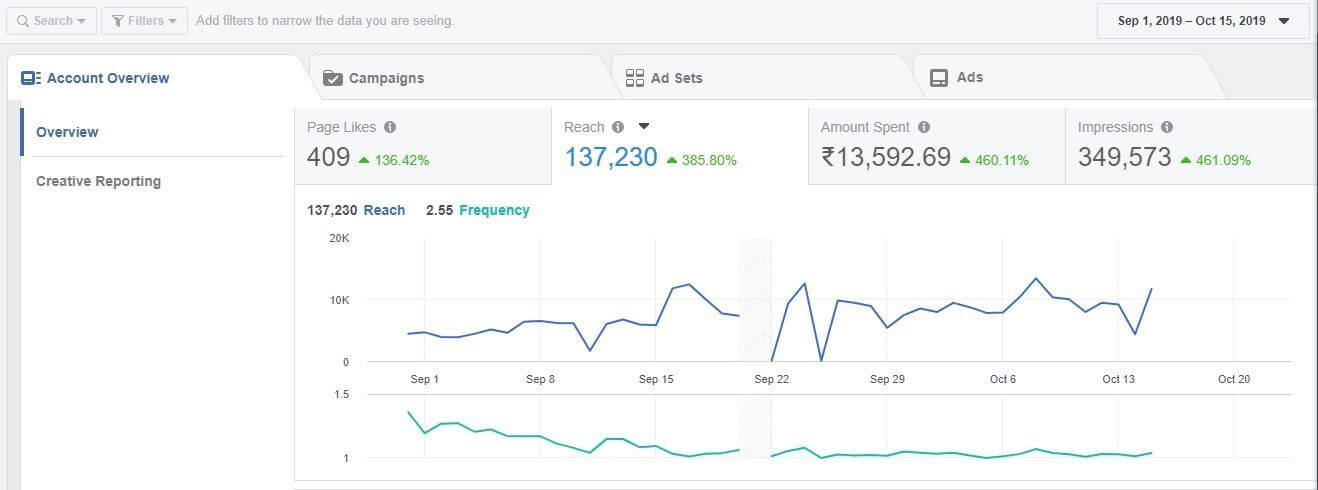This screenshot has height=490, width=1318.
Task: Click the funnel icon in Filters
Action: [118, 21]
